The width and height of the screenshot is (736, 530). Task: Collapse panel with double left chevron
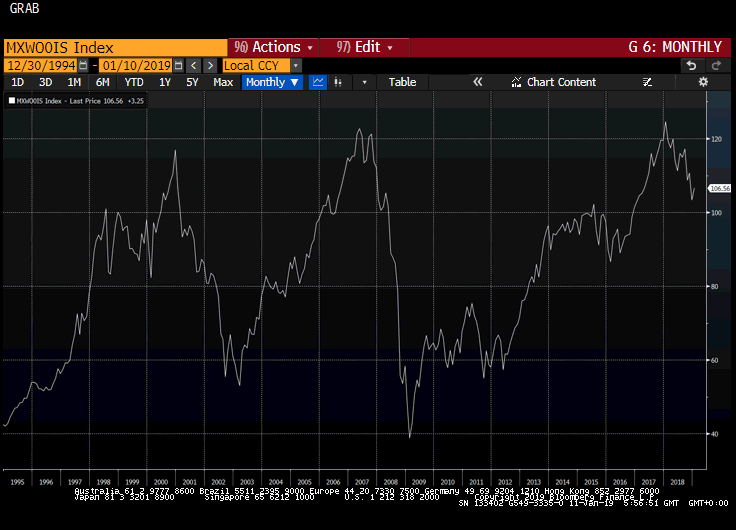point(478,82)
